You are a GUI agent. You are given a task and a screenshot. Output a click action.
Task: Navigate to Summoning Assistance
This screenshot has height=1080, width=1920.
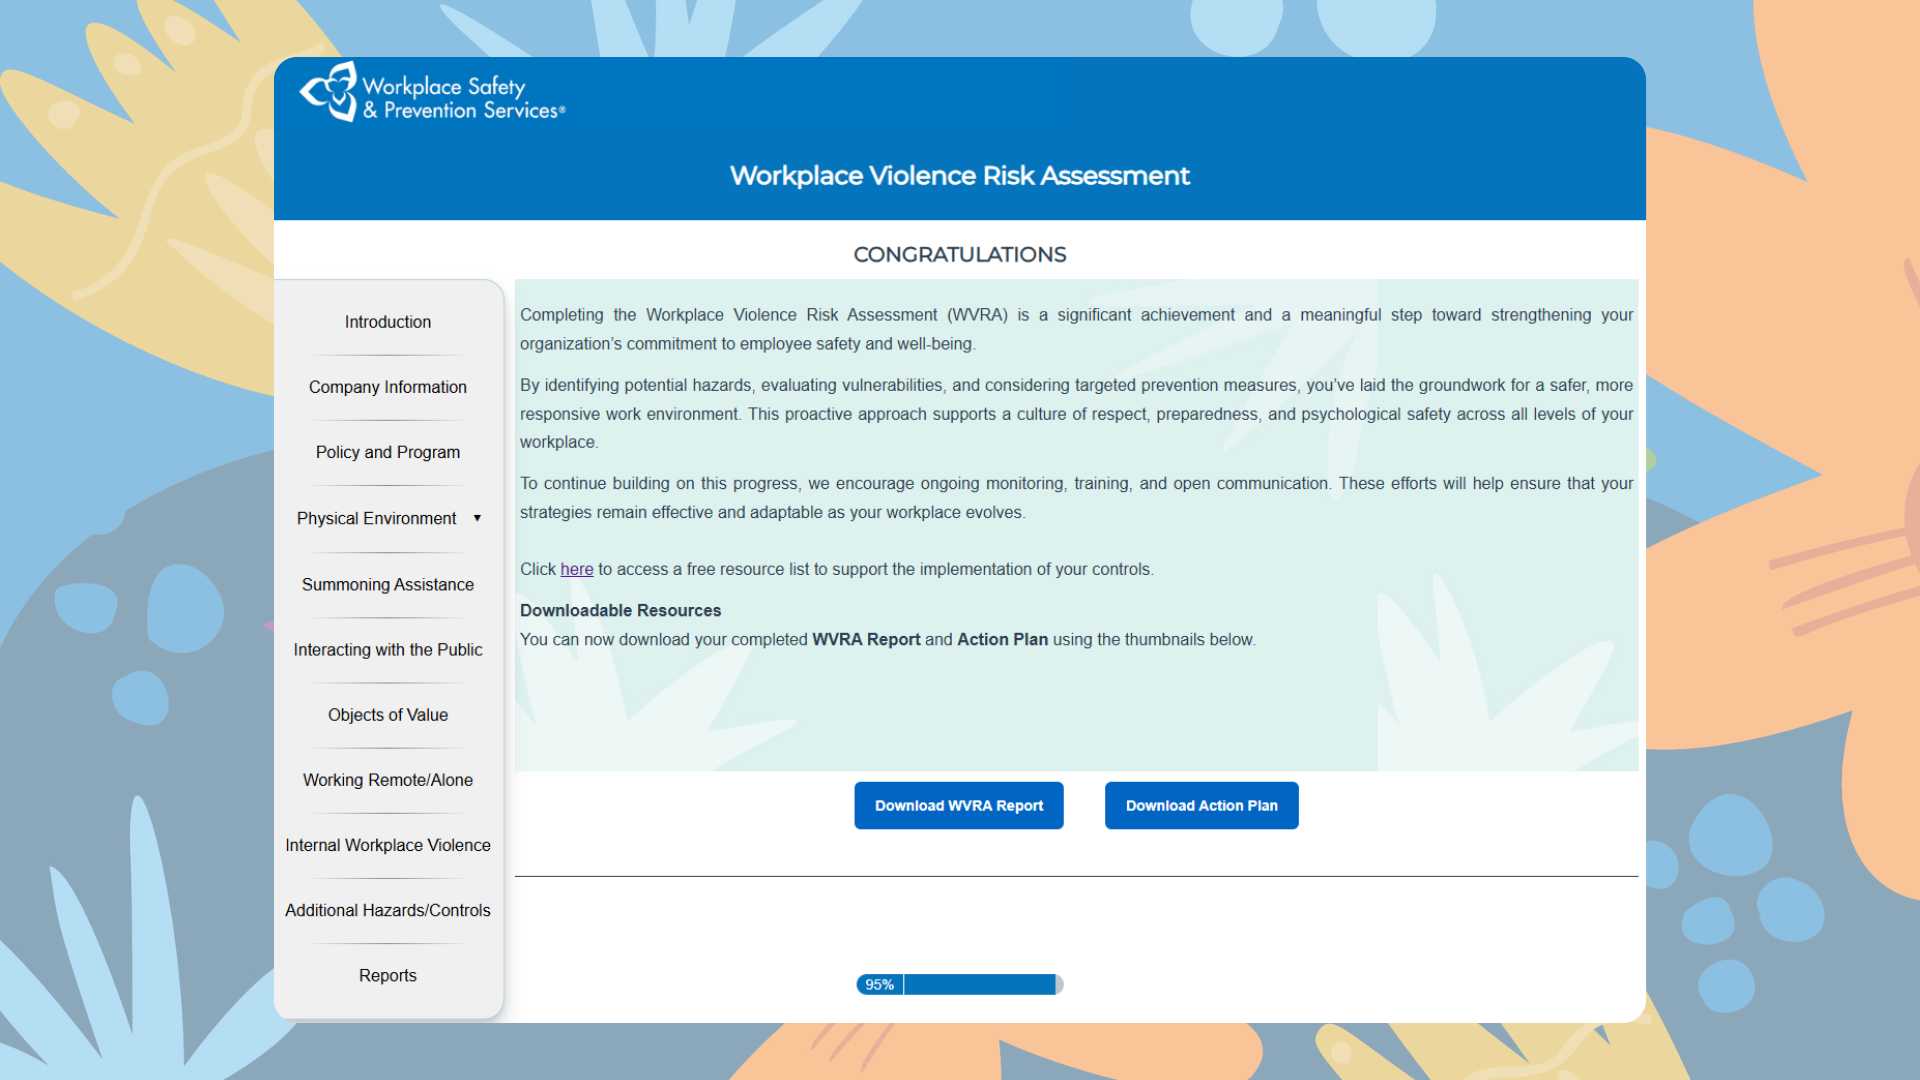point(387,584)
